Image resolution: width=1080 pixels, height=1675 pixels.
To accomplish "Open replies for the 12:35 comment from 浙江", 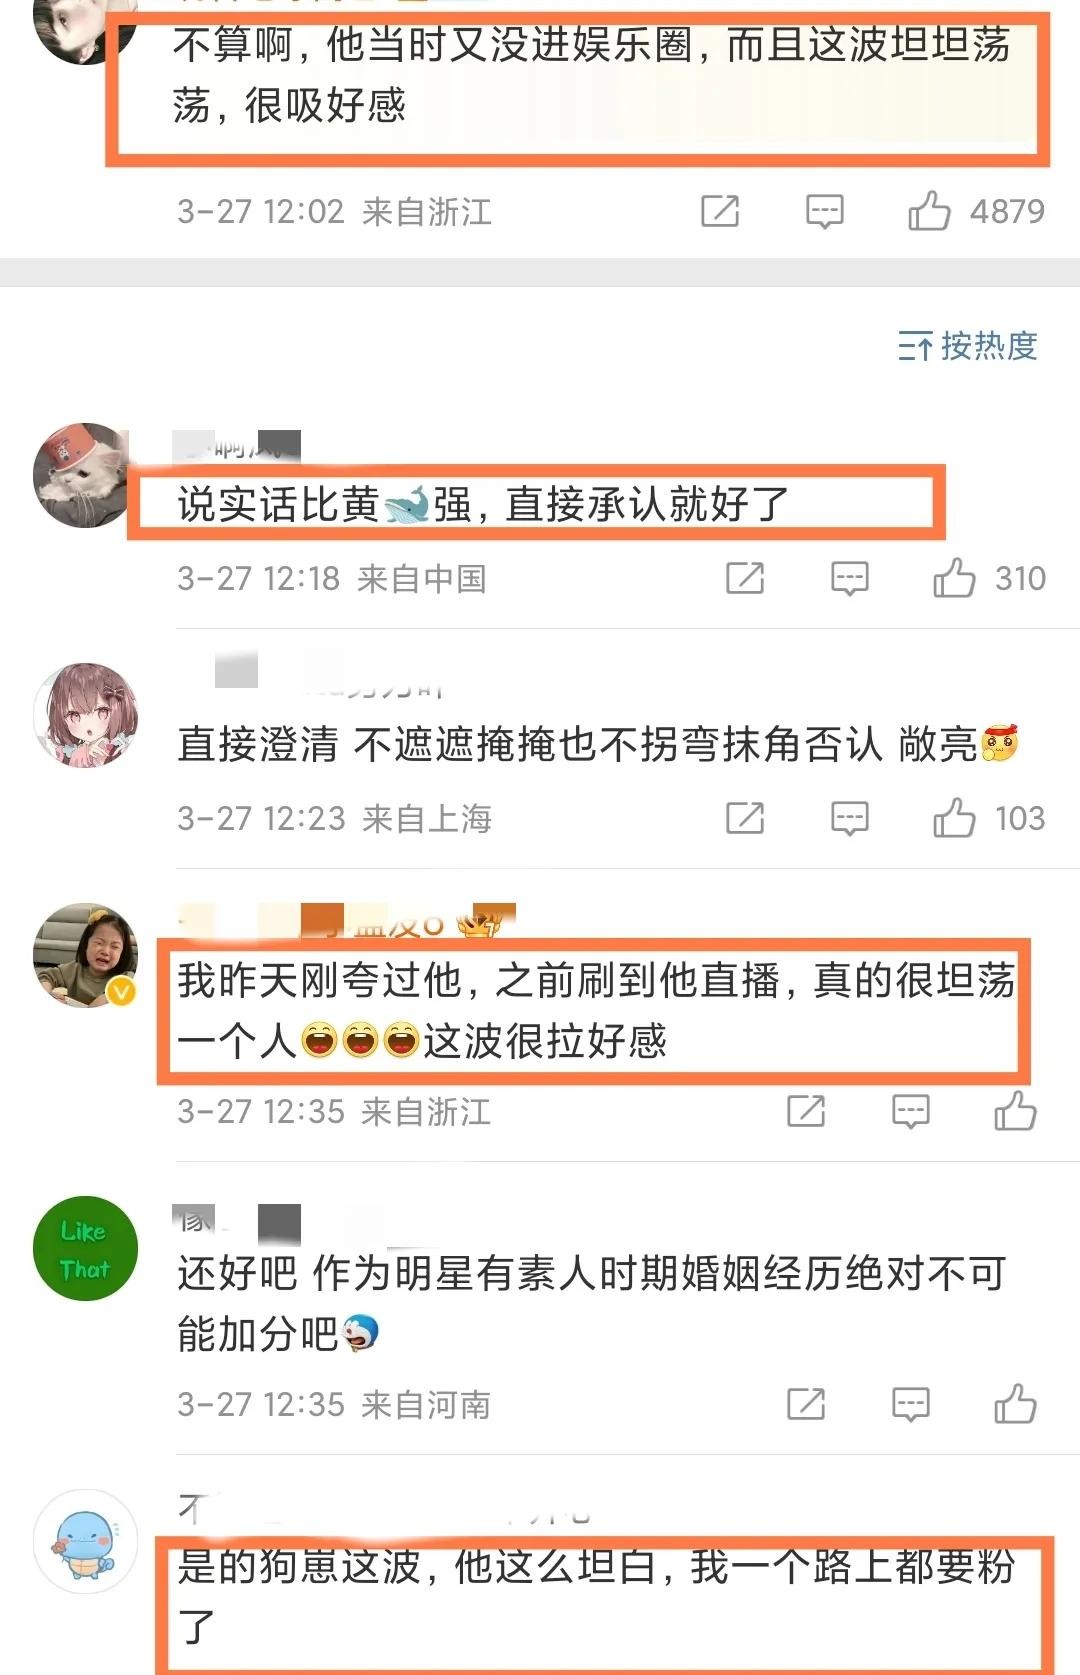I will 911,1111.
